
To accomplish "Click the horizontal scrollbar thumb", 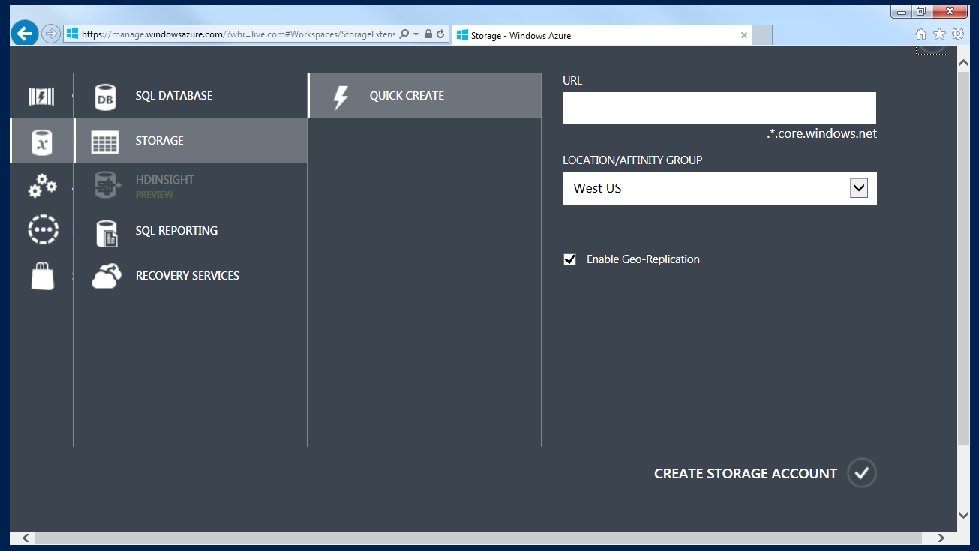I will 478,538.
